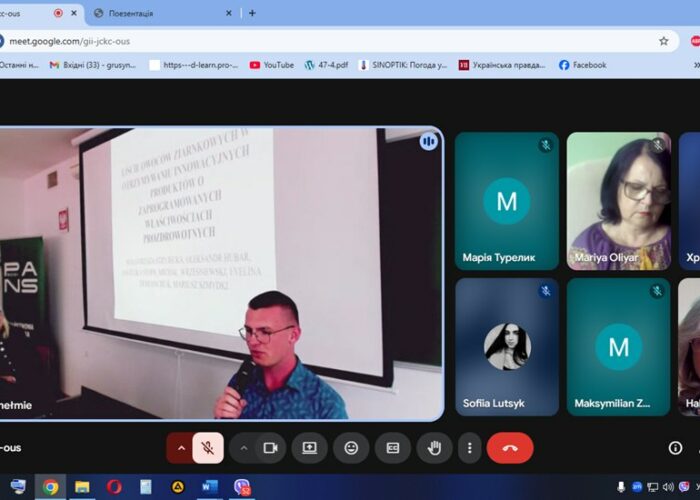
Task: Click the present screen icon
Action: 310,448
